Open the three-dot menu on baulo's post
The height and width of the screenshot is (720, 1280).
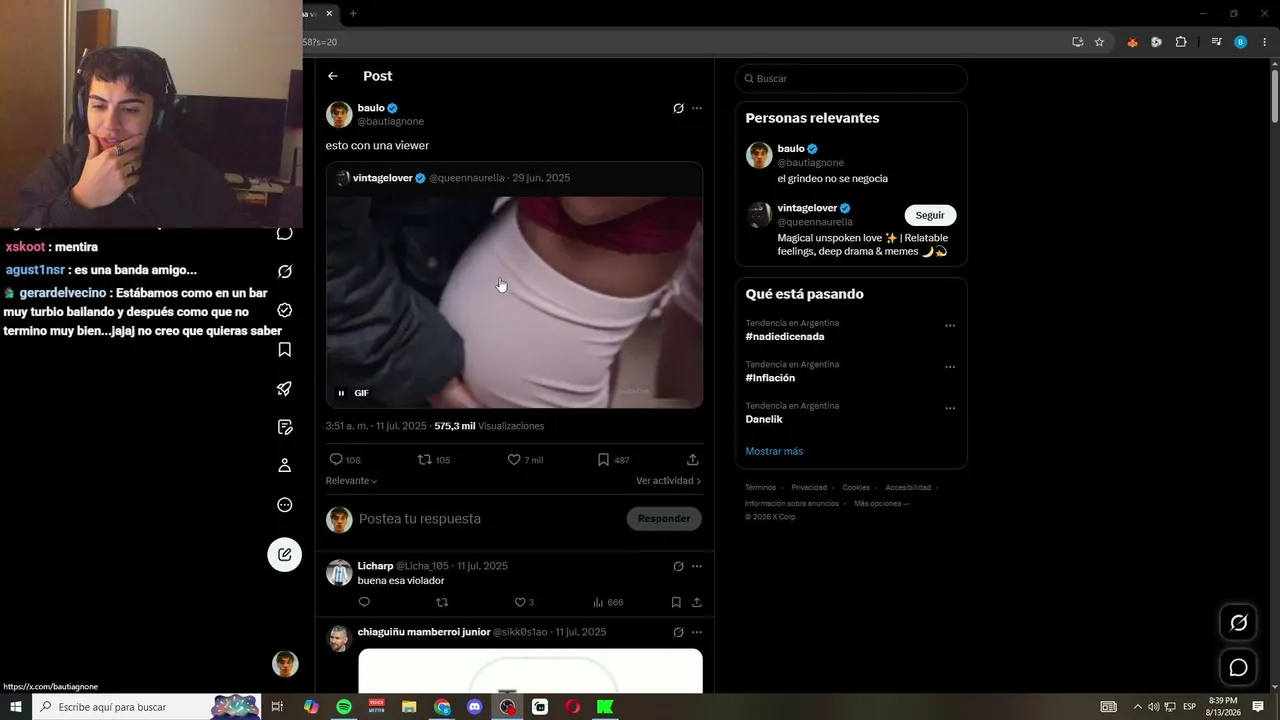[x=697, y=108]
